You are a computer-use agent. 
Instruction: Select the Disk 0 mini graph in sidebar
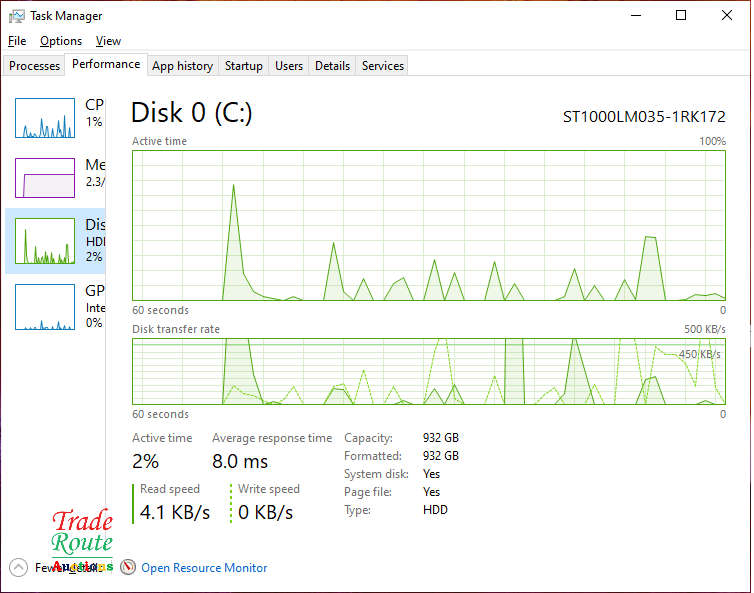45,241
